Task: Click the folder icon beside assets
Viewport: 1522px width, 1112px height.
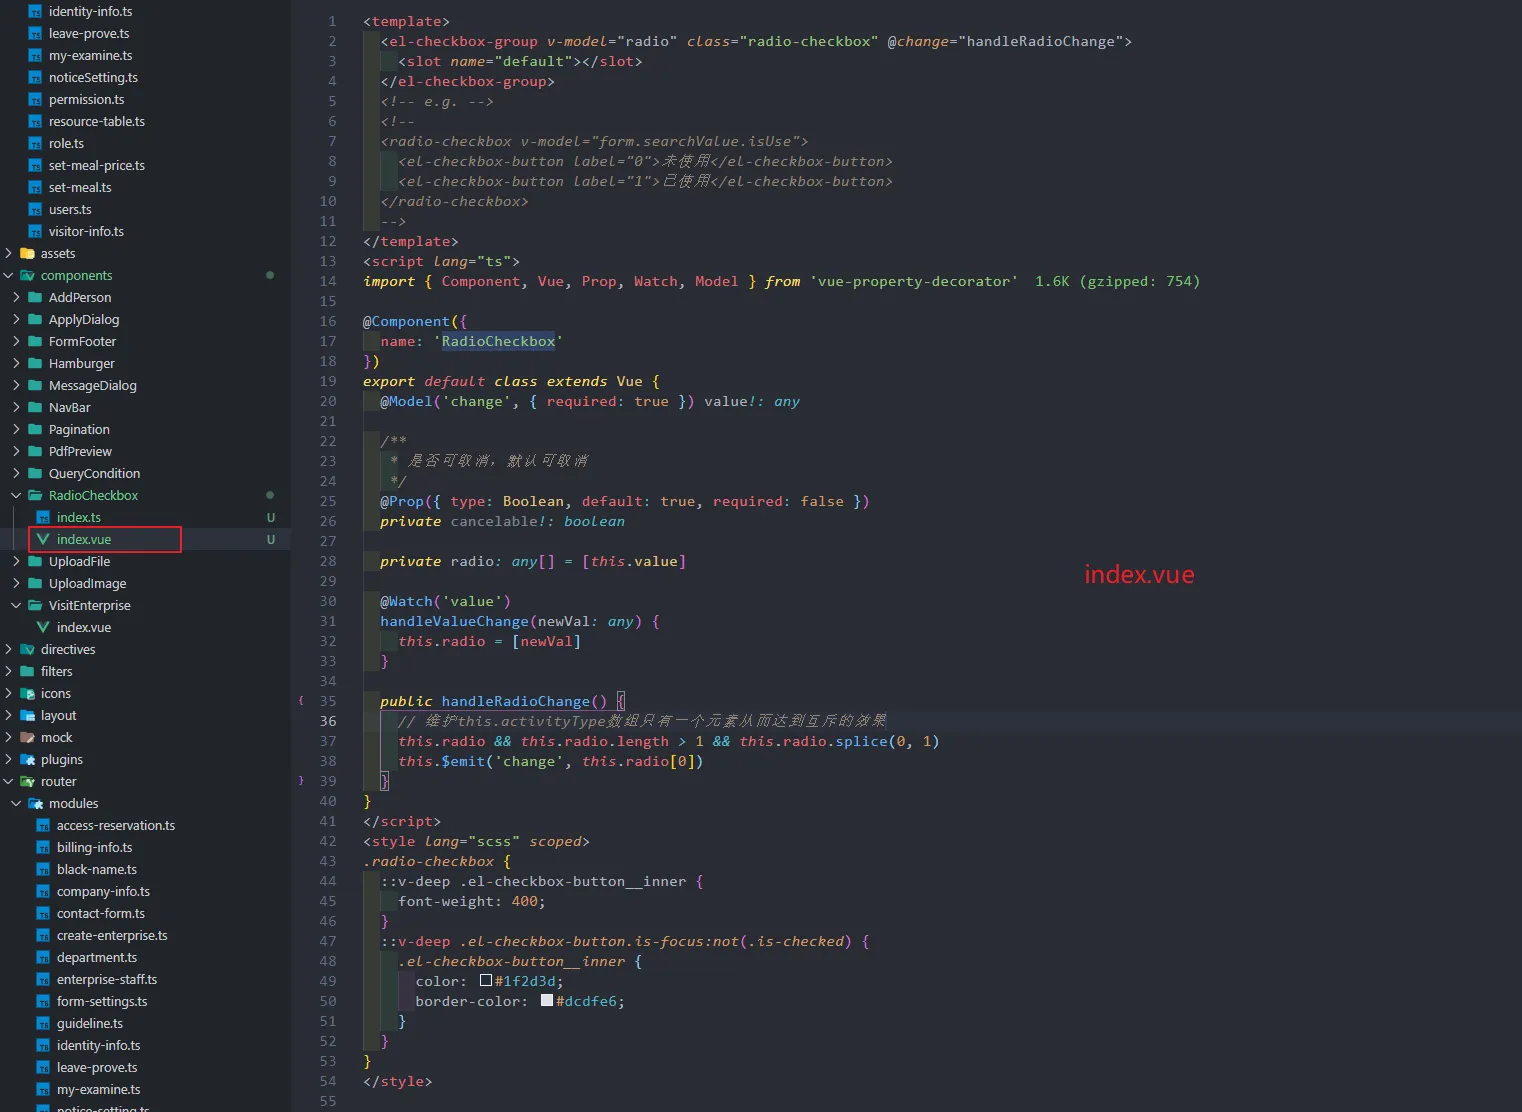Action: tap(27, 253)
